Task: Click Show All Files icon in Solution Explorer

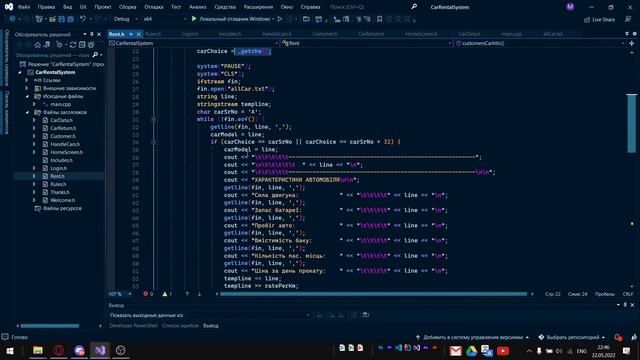Action: pyautogui.click(x=91, y=44)
